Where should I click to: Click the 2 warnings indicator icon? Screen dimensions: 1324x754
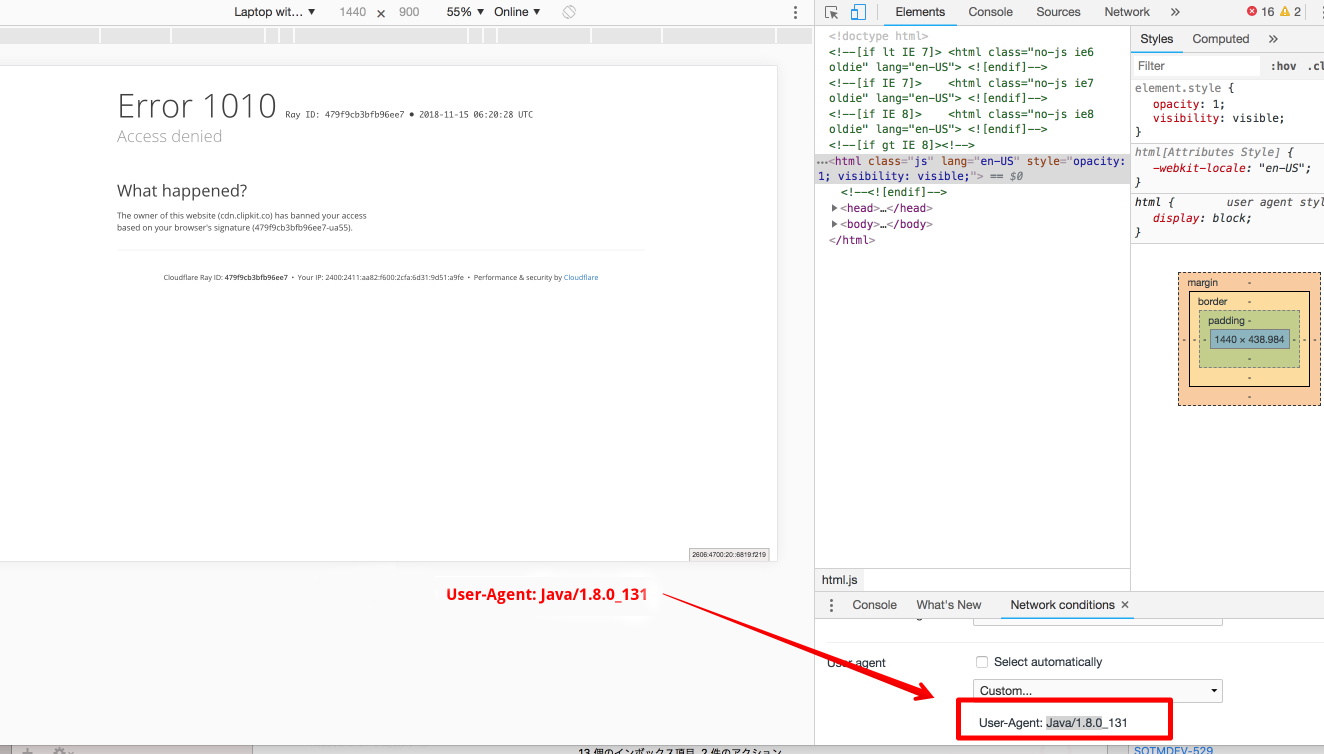click(x=1286, y=11)
